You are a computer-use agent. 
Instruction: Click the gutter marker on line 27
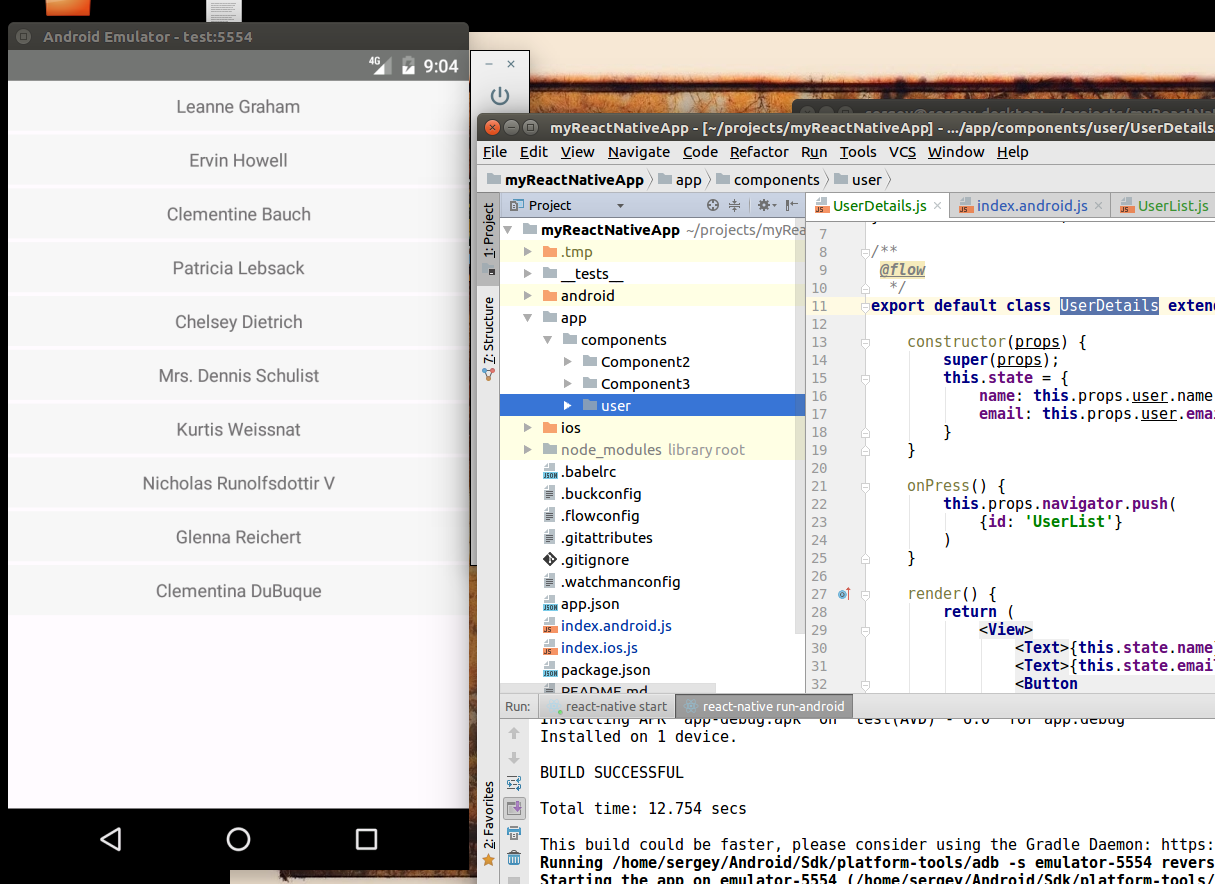point(843,594)
